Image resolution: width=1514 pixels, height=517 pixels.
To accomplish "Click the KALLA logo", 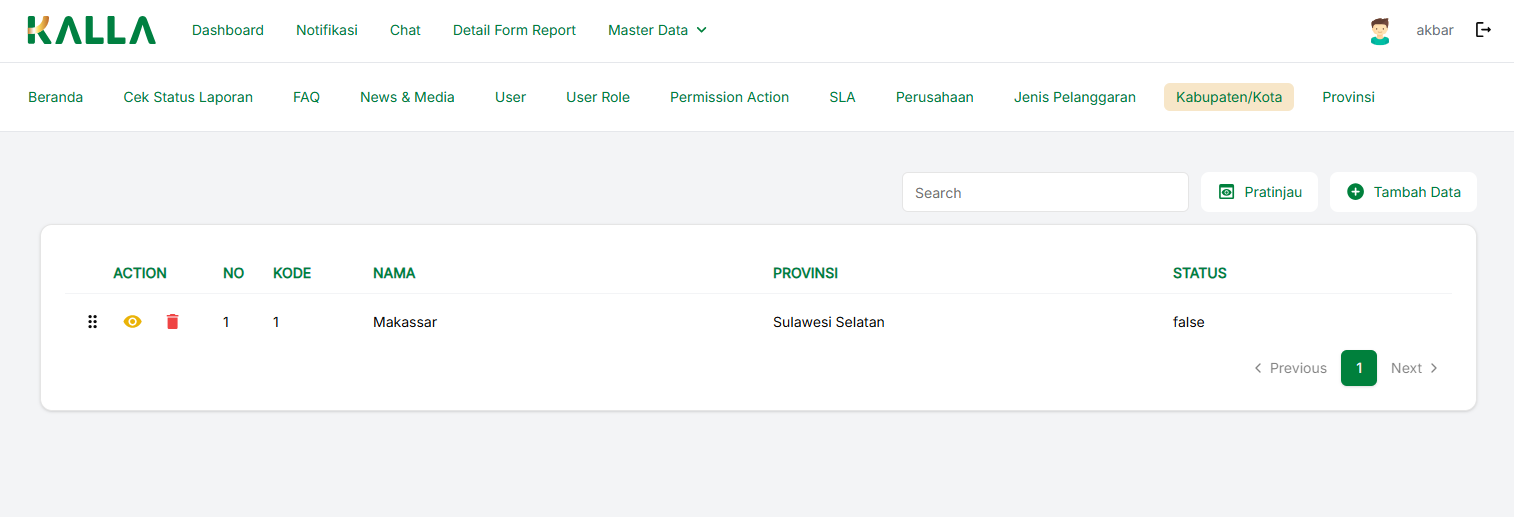I will tap(91, 30).
